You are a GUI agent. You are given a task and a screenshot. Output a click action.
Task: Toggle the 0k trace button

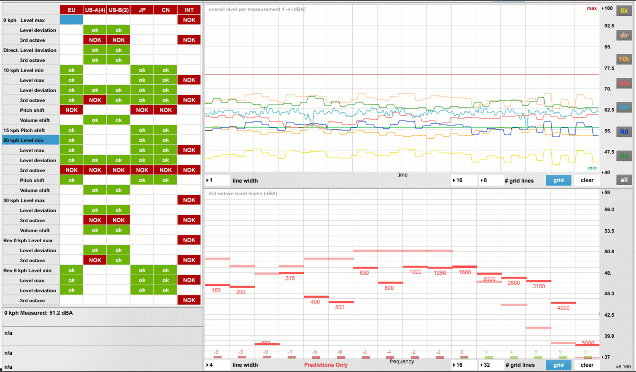(x=624, y=11)
